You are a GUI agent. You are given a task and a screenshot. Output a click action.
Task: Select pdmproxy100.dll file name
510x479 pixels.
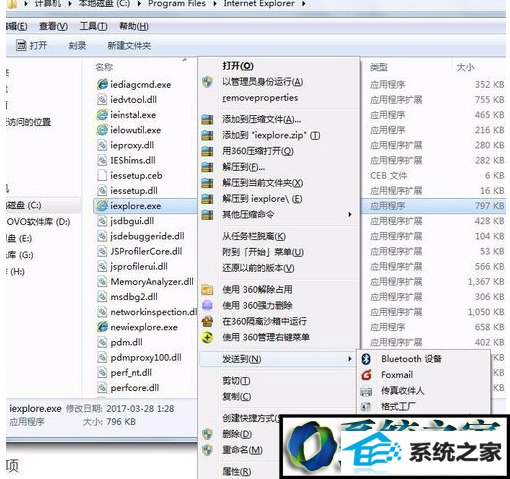[x=146, y=357]
